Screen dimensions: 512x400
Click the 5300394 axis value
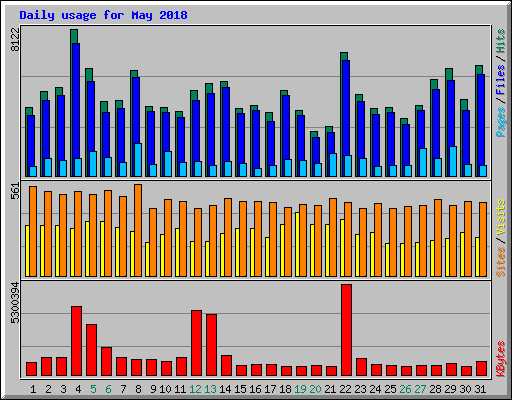pyautogui.click(x=15, y=303)
